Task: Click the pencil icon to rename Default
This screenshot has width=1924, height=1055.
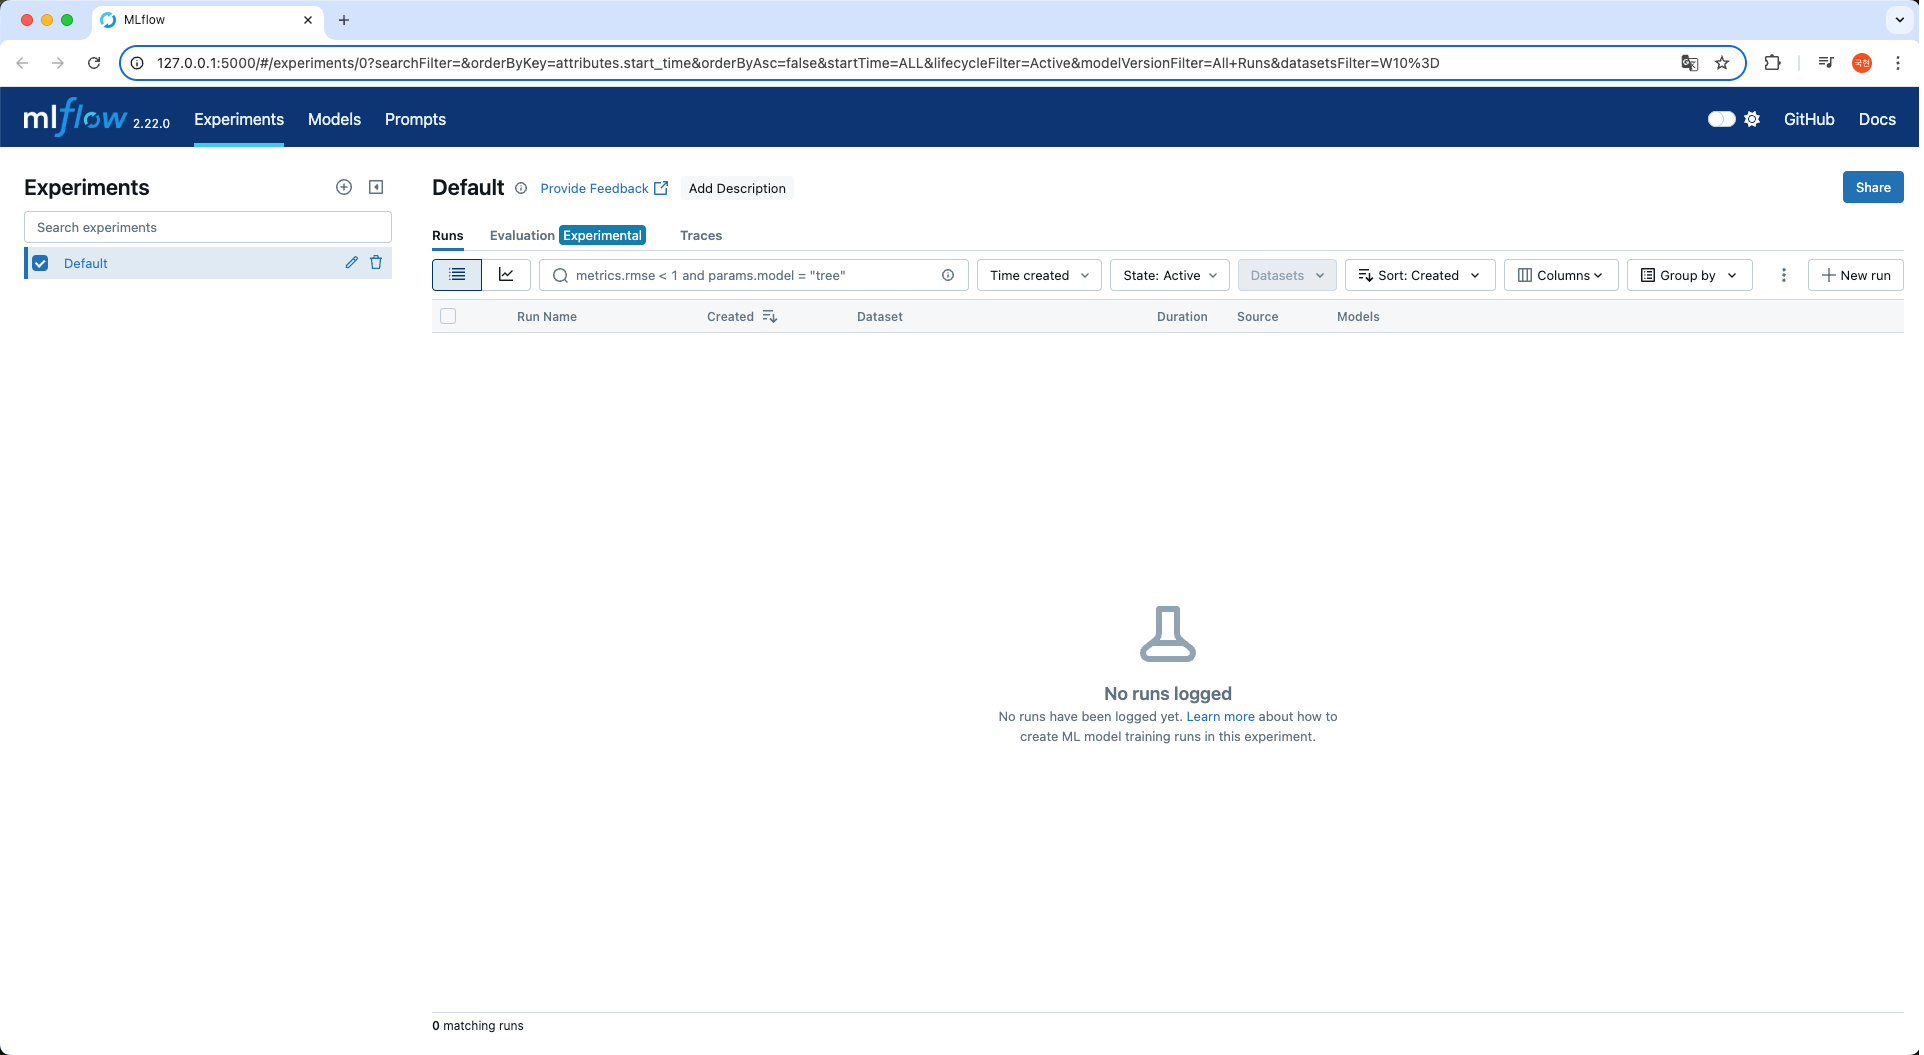Action: click(351, 263)
